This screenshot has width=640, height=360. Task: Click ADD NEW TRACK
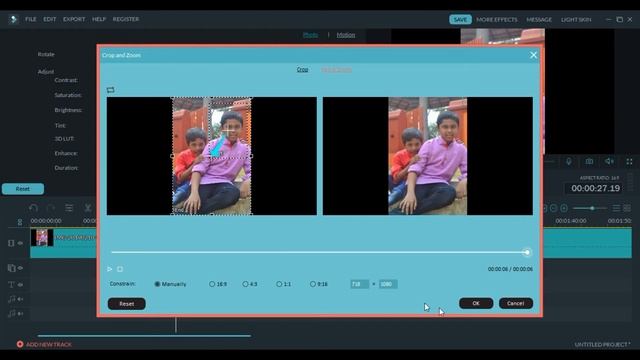click(x=44, y=344)
